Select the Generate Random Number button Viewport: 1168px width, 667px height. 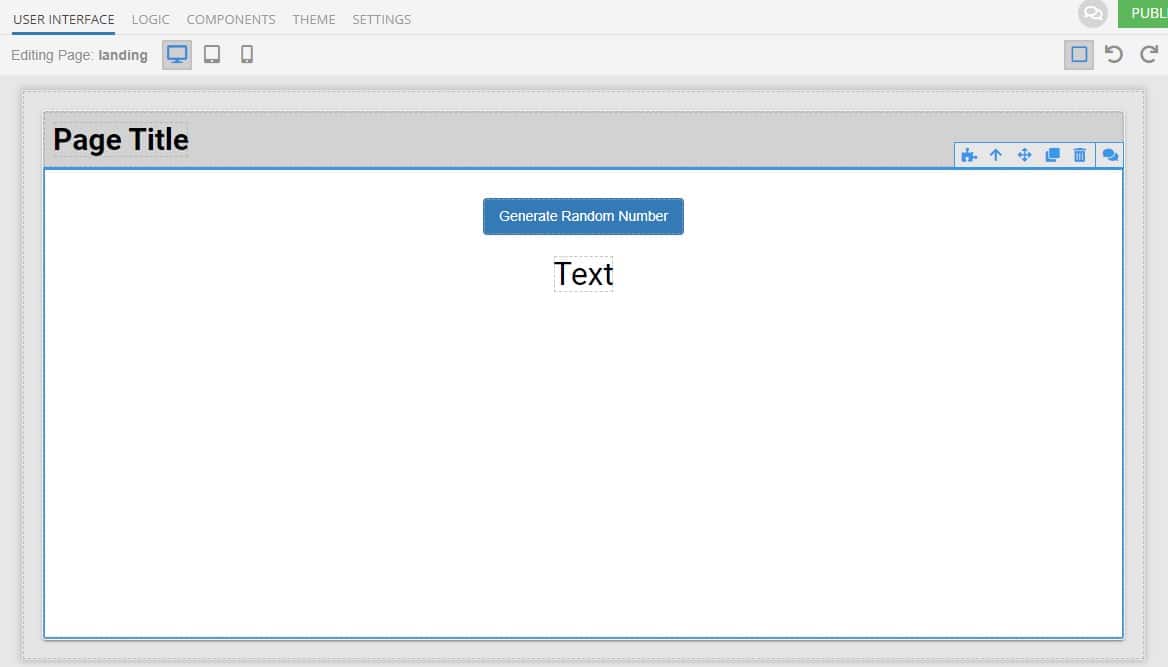[583, 216]
